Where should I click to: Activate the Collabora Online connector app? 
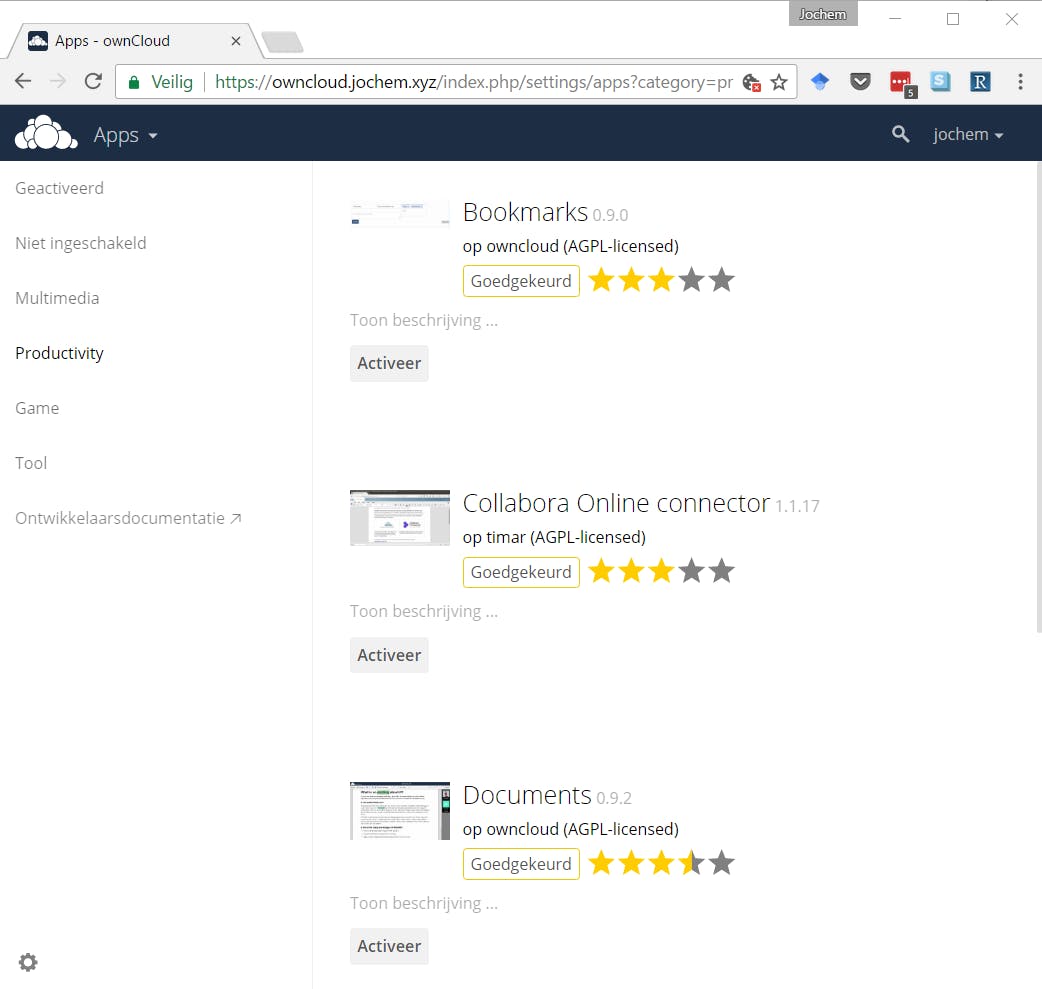point(389,655)
